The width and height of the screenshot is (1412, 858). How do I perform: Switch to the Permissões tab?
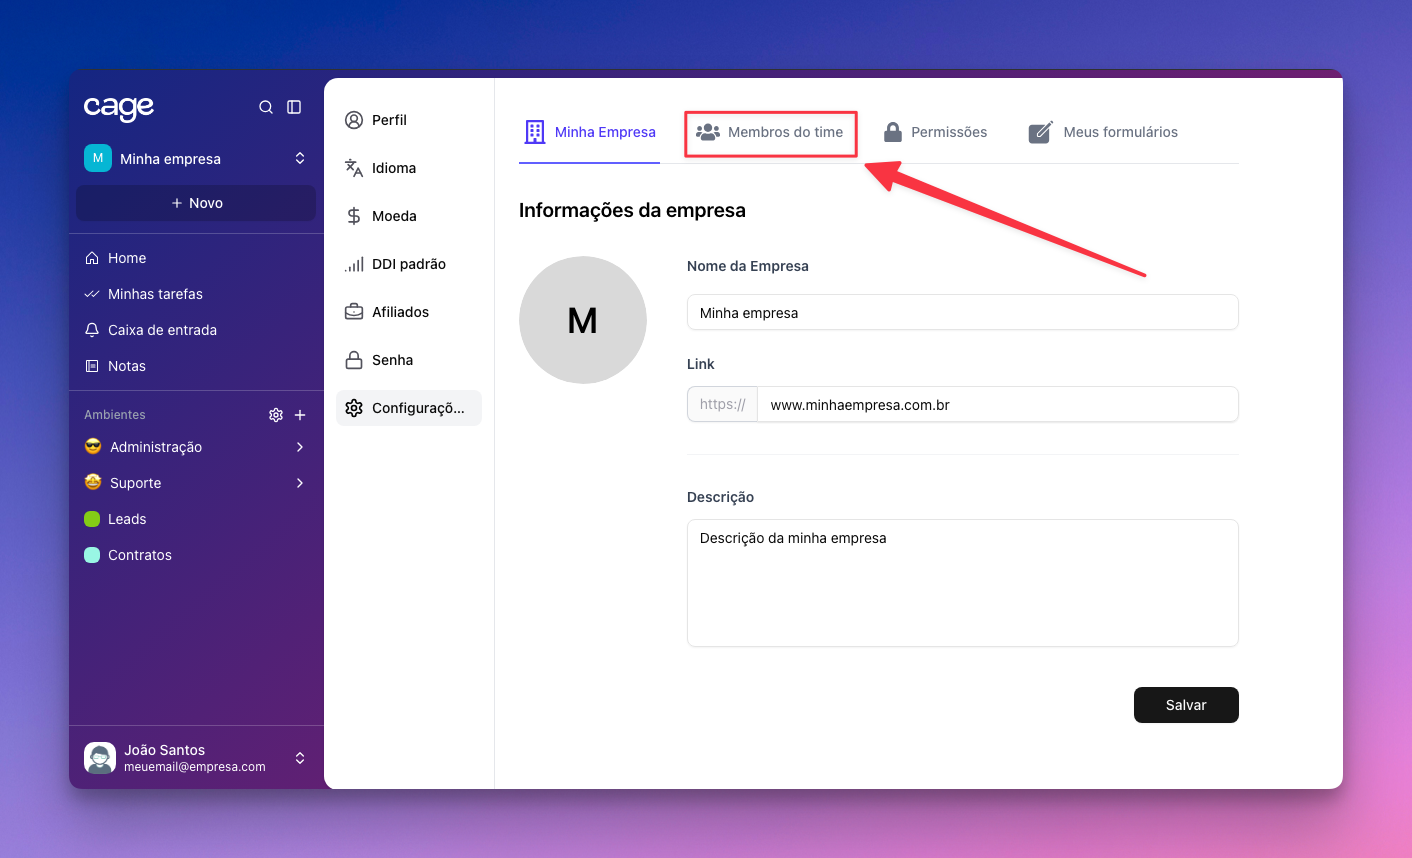[x=935, y=133]
